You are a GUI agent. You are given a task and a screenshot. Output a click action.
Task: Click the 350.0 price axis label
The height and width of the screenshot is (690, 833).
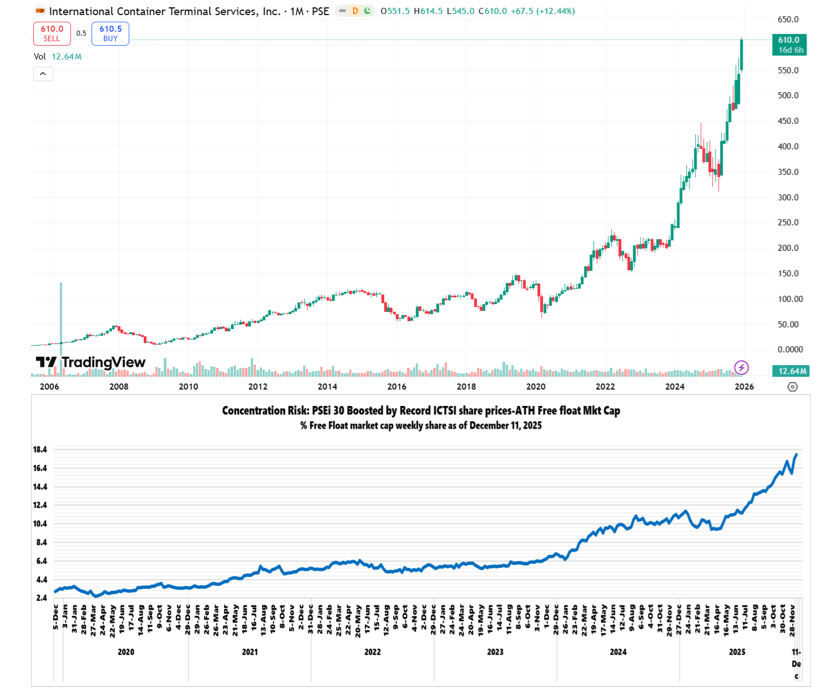tap(788, 172)
